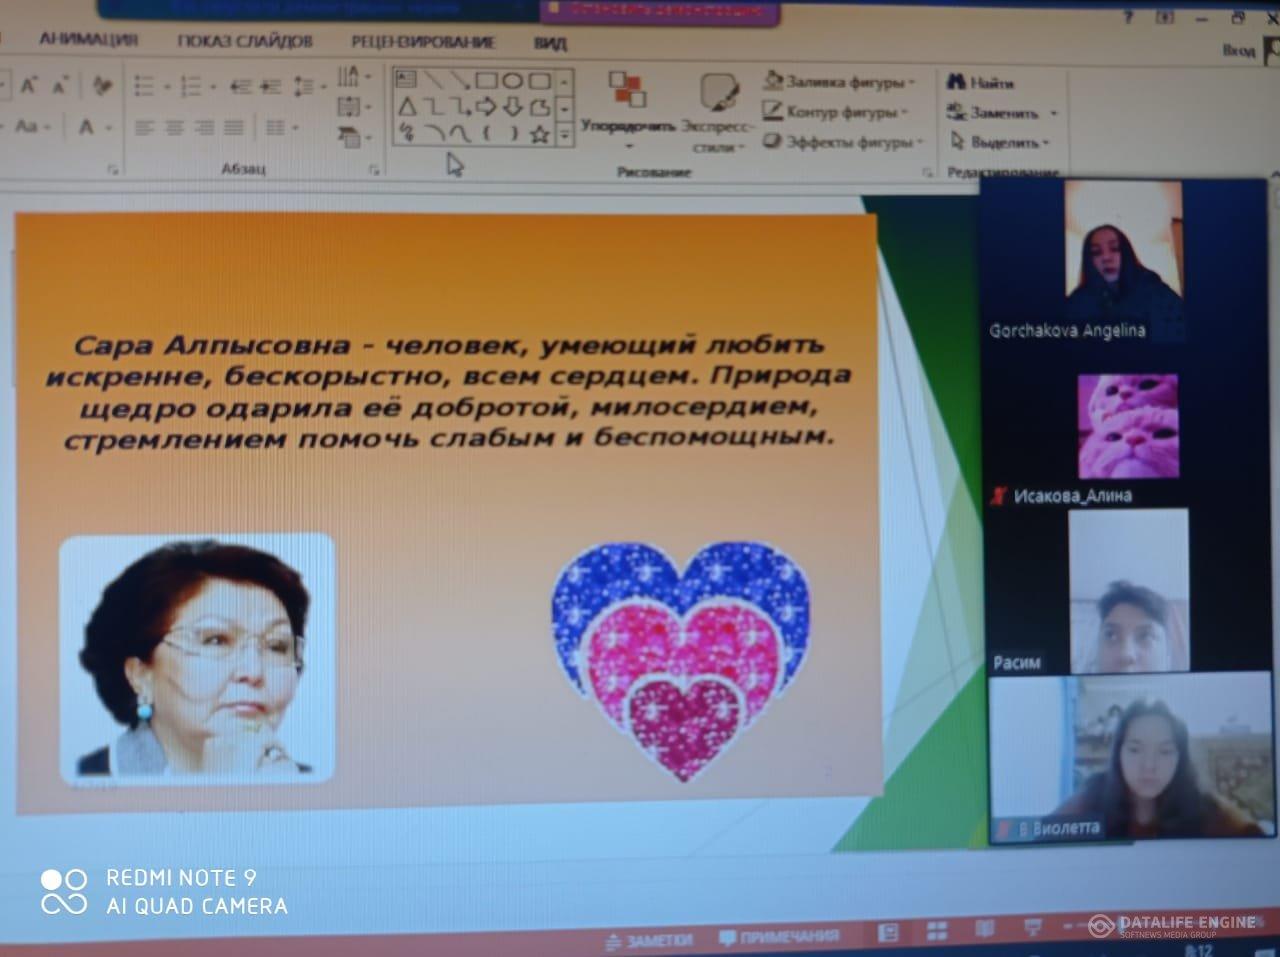Click Вход to sign in
This screenshot has height=957, width=1280.
[x=1238, y=49]
